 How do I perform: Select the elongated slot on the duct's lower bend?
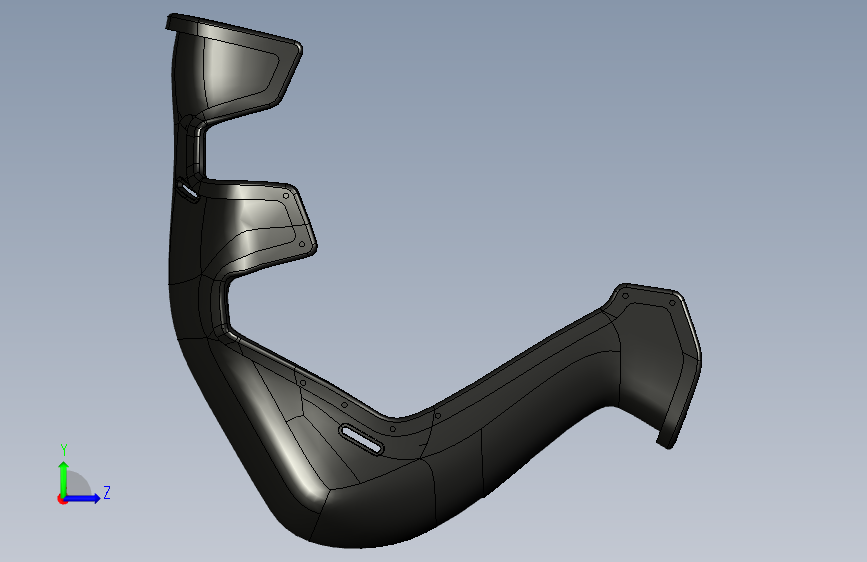coord(362,439)
